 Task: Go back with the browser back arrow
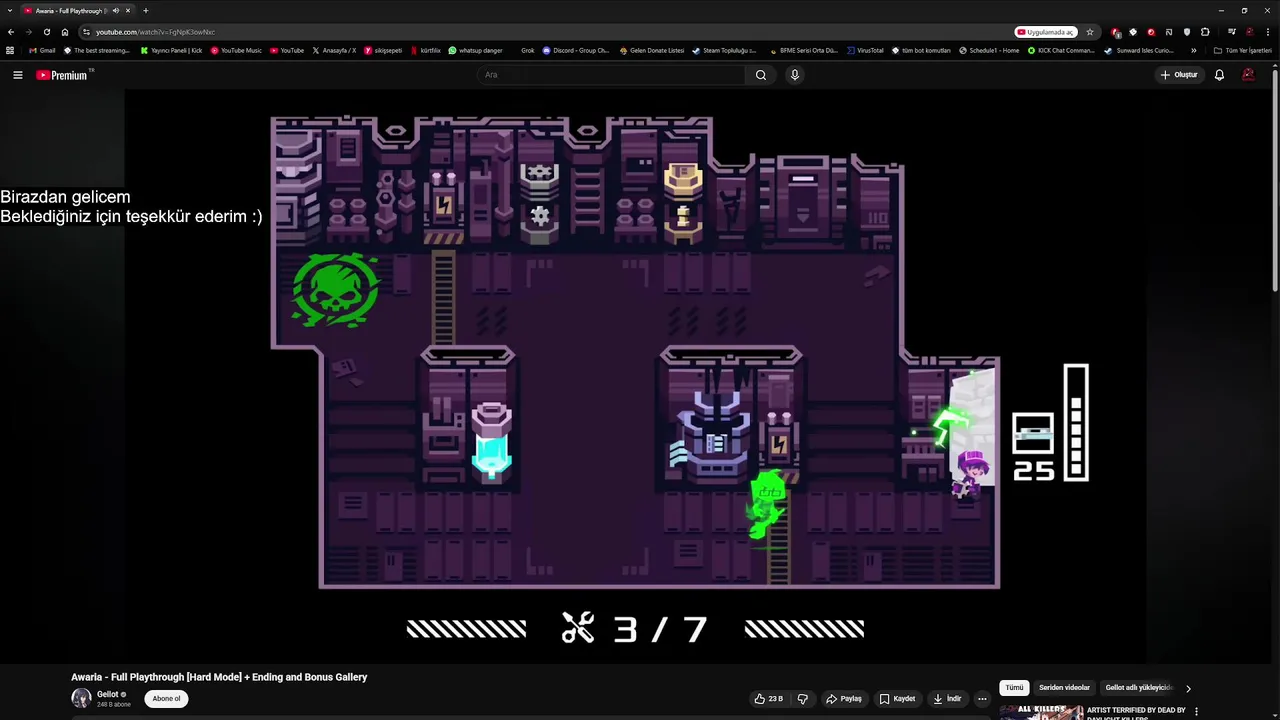(x=11, y=32)
